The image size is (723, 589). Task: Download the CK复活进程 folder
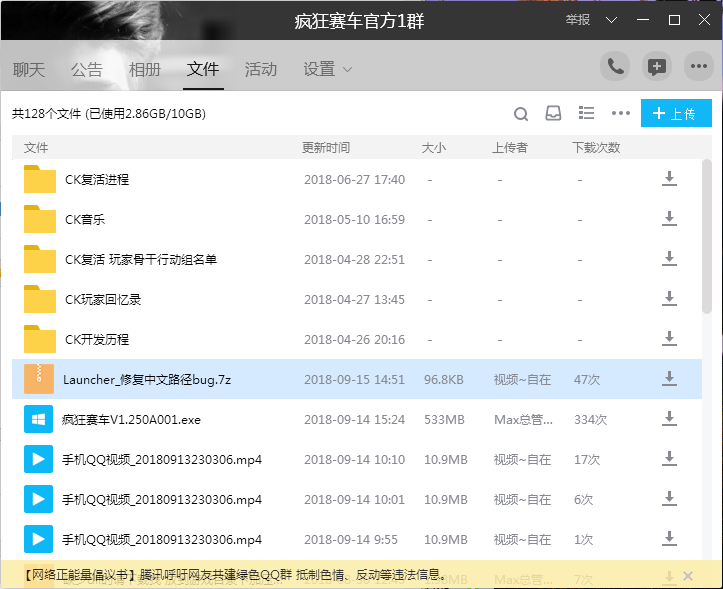tap(669, 179)
